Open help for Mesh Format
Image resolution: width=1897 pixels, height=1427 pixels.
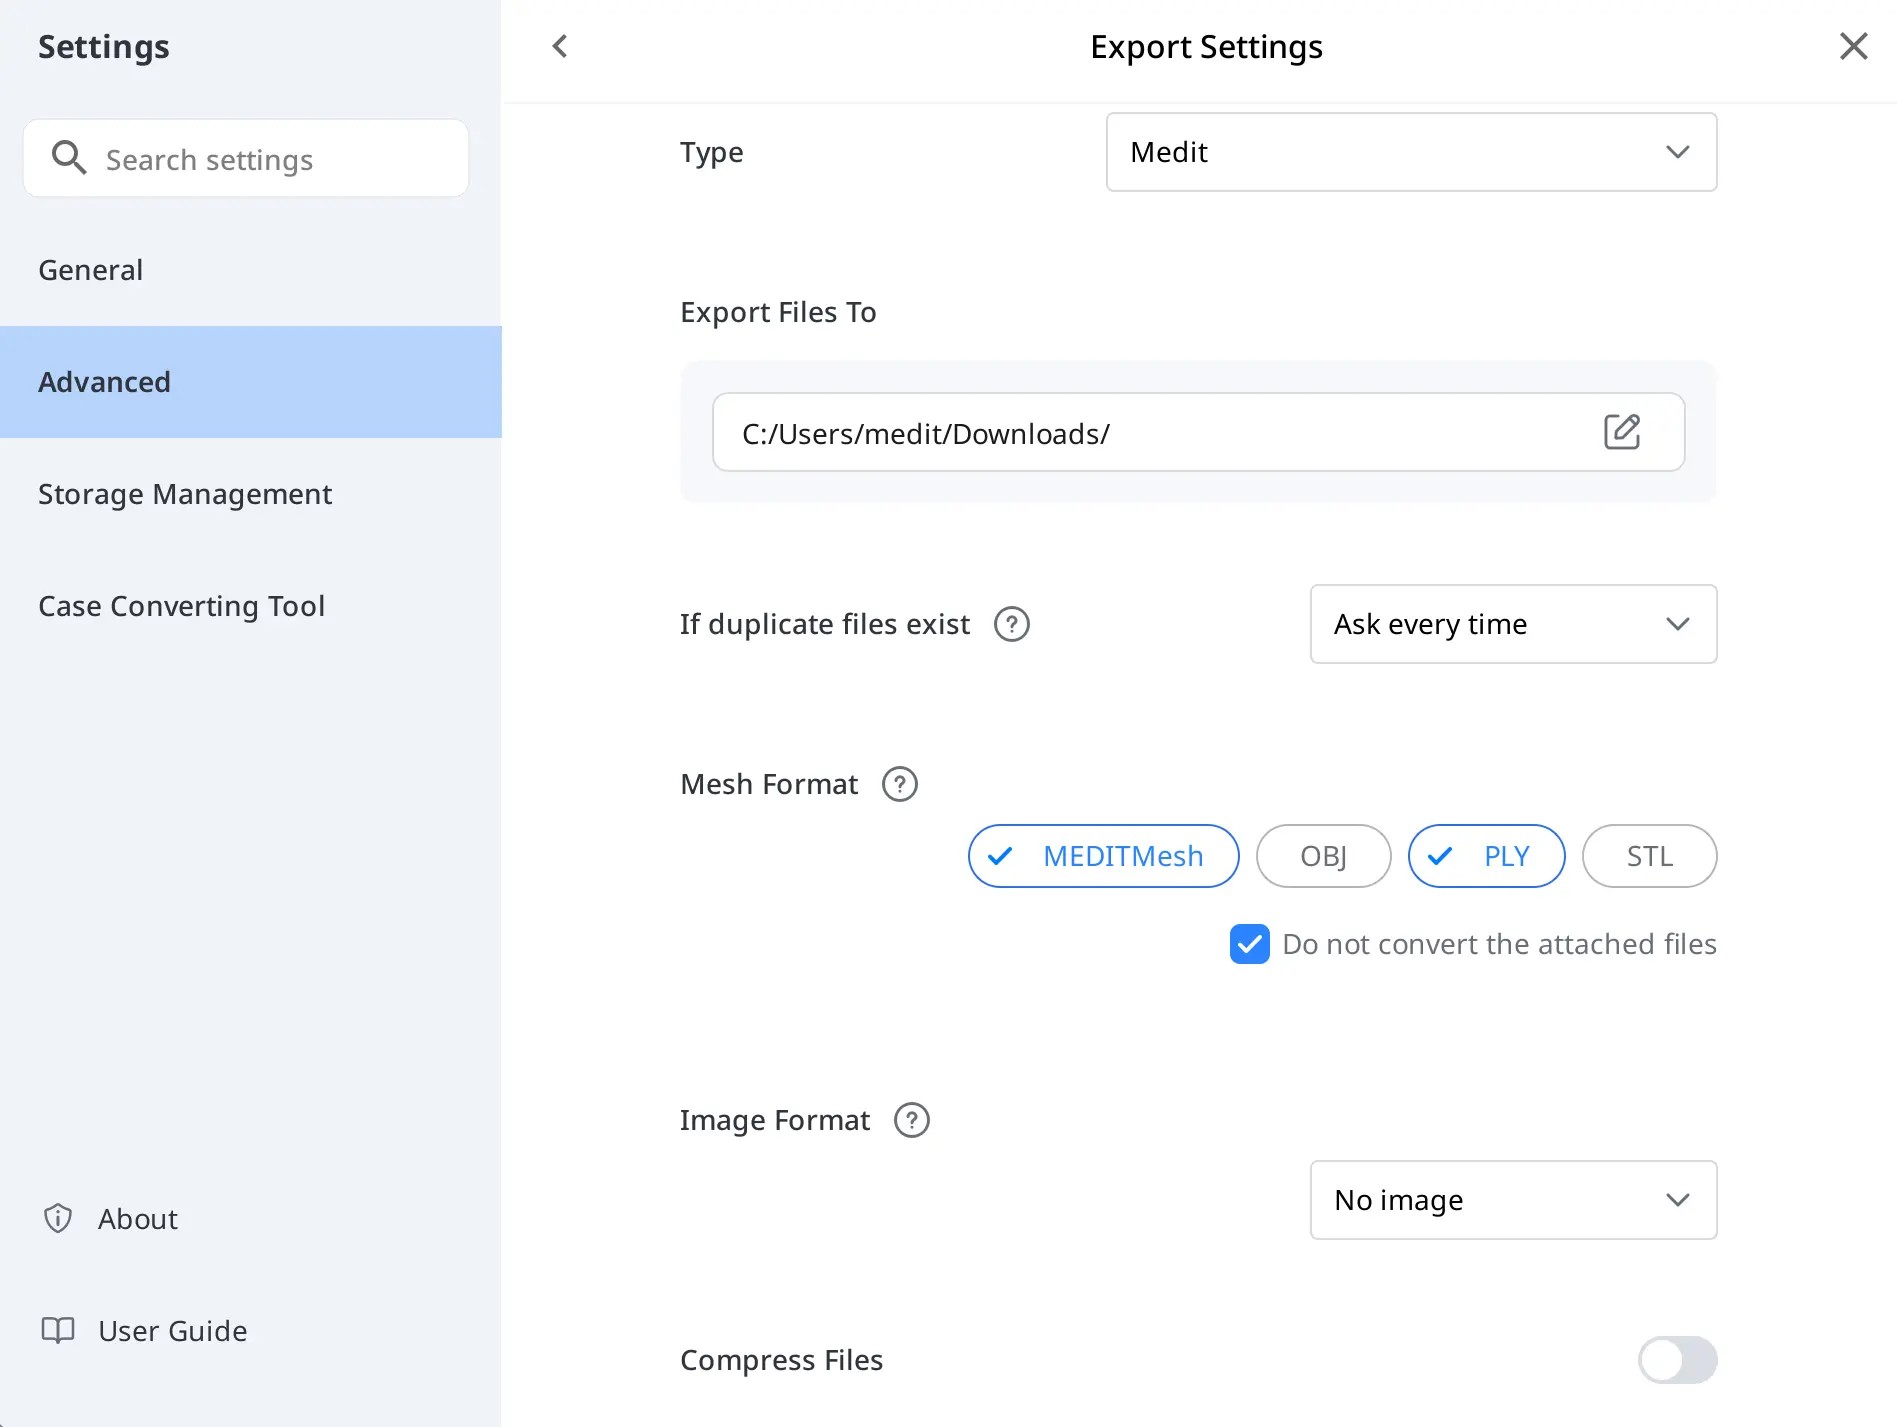point(899,784)
